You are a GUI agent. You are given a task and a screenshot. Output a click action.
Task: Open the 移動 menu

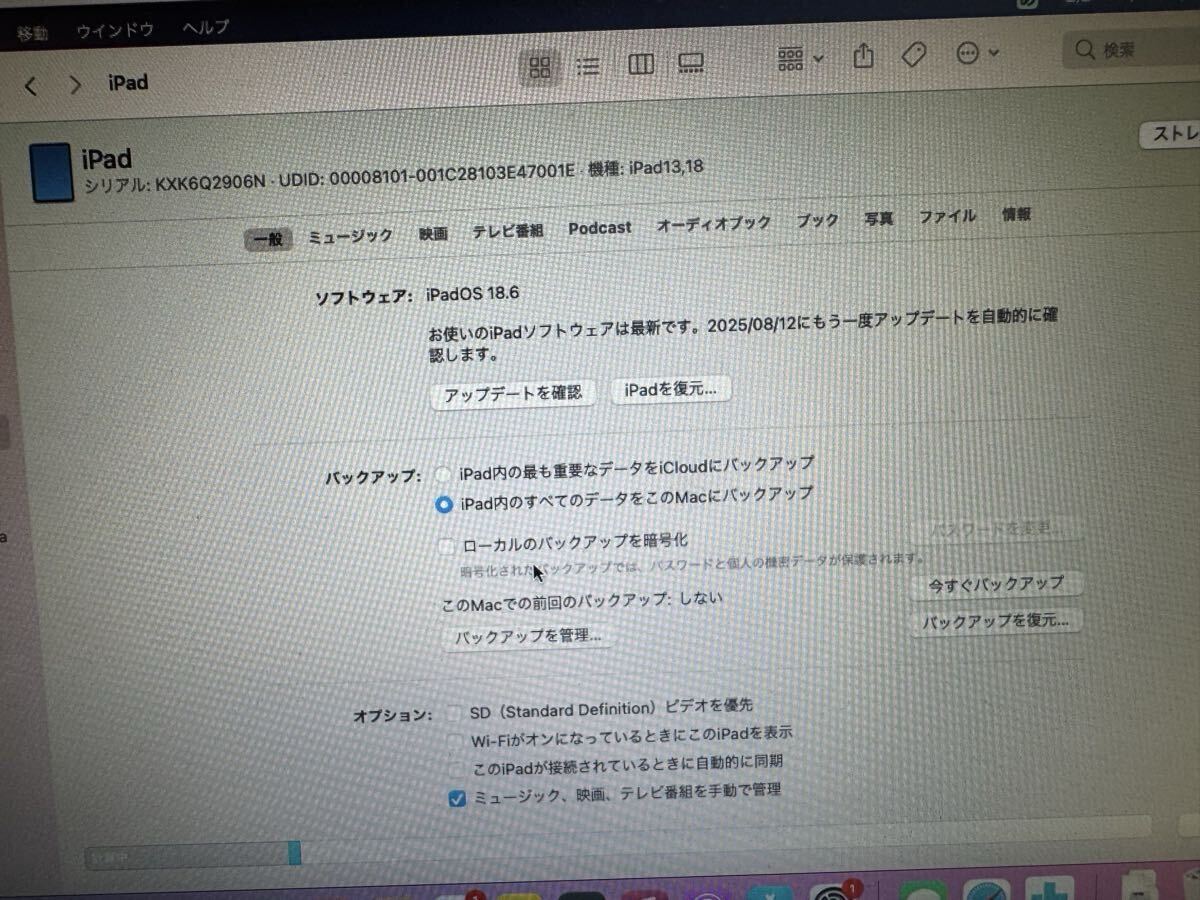pos(31,33)
